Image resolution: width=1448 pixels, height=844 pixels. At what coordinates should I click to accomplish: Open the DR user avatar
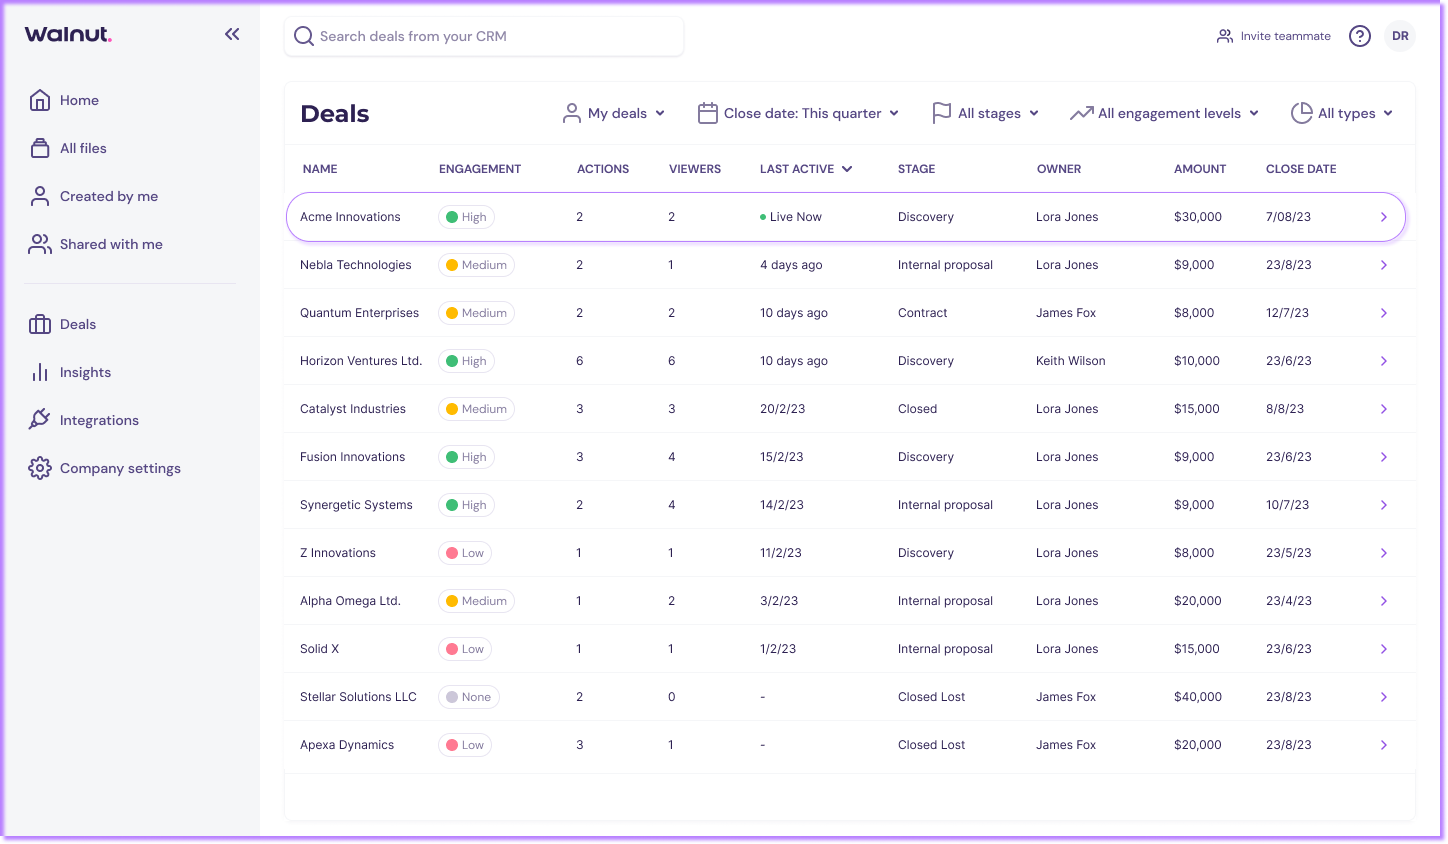coord(1400,36)
